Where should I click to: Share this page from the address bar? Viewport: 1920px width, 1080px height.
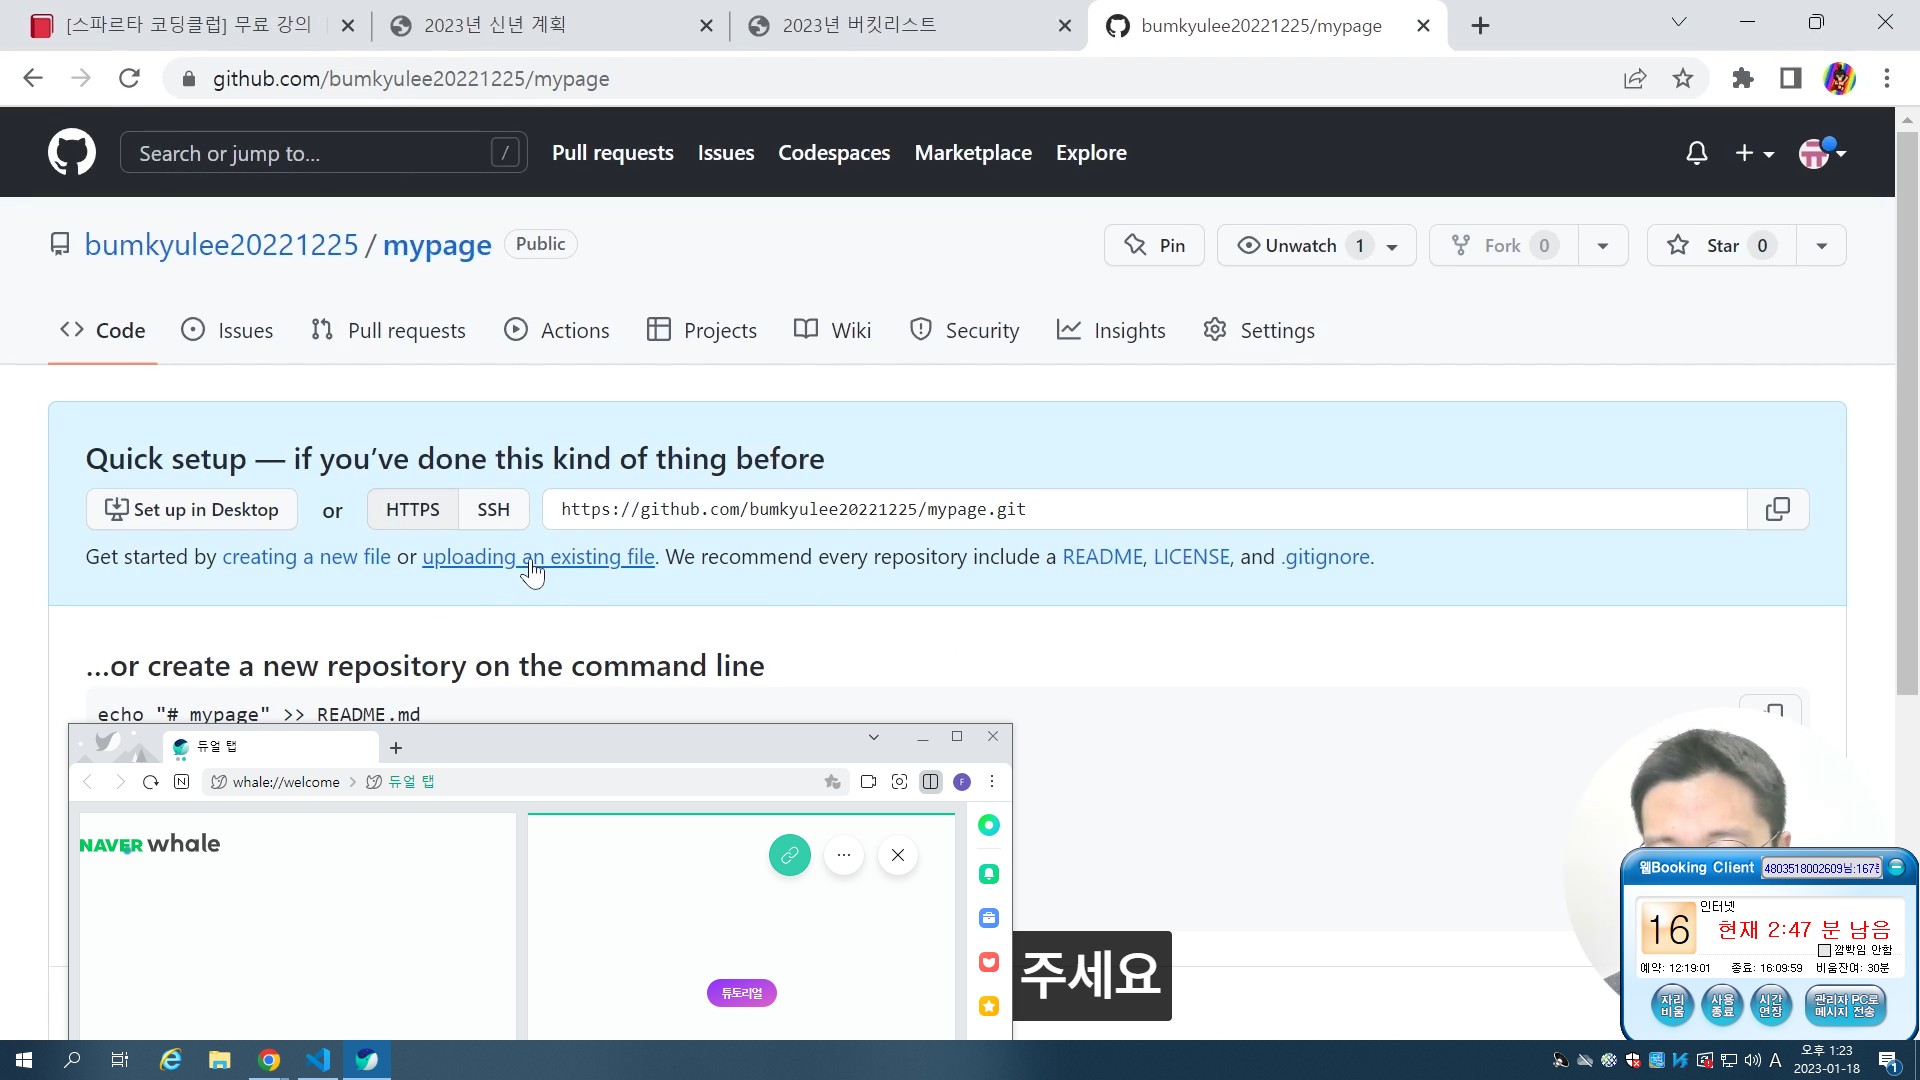tap(1635, 78)
